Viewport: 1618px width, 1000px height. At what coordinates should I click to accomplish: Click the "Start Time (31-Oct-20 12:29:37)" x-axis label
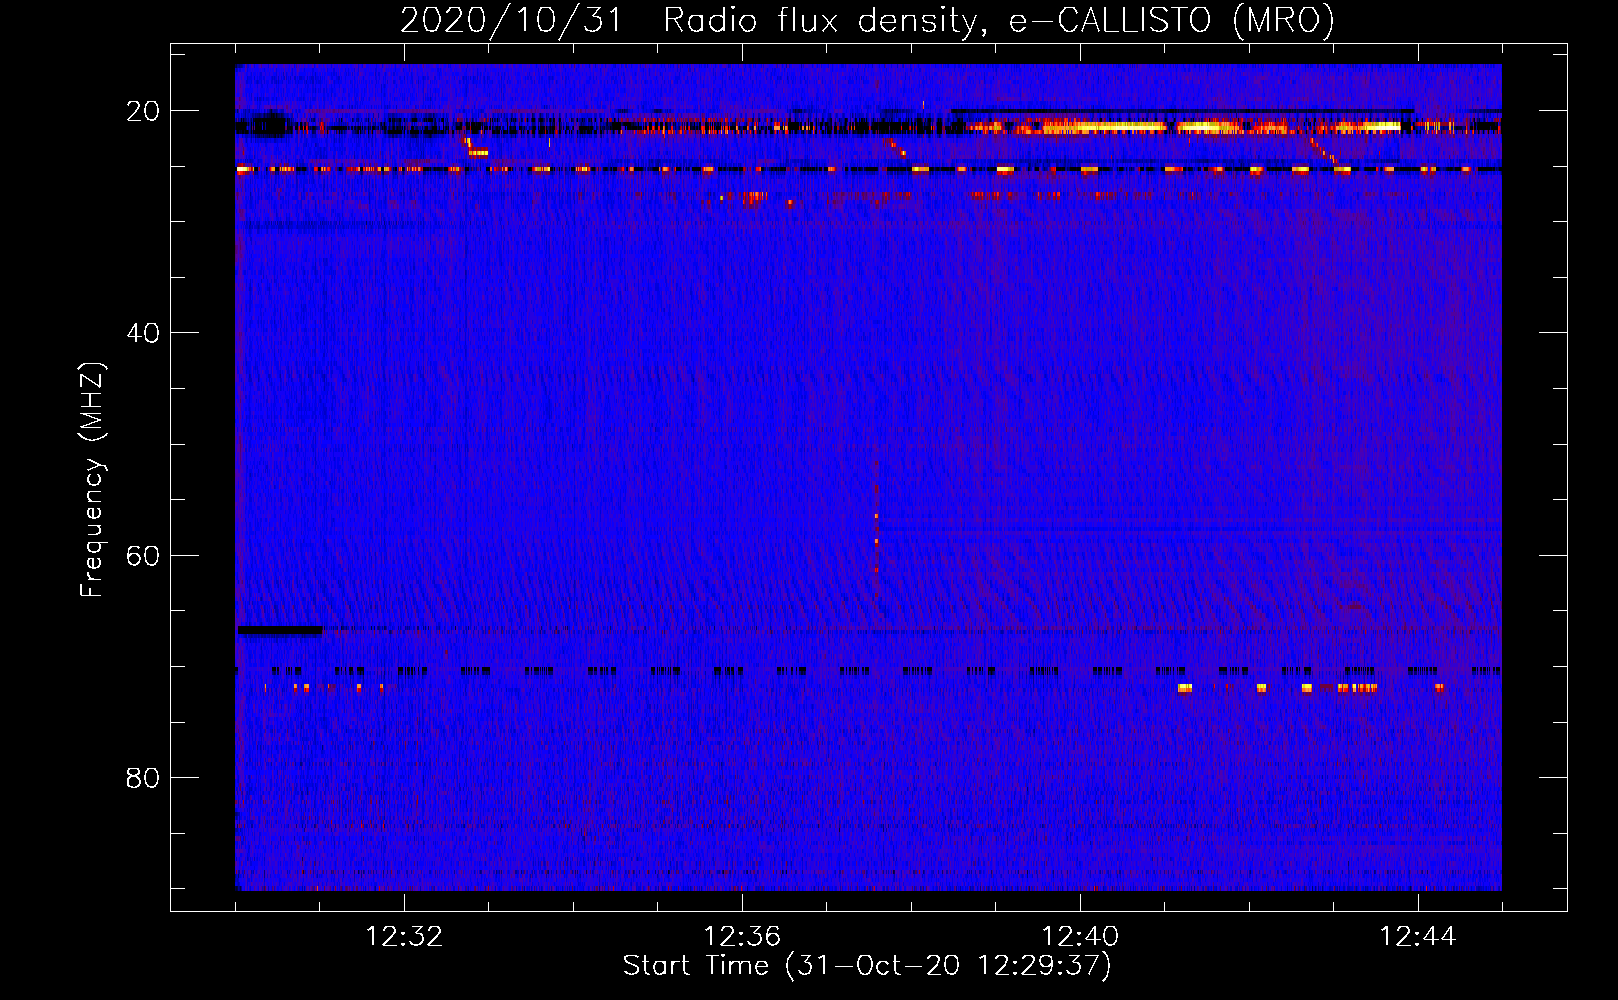[x=867, y=966]
